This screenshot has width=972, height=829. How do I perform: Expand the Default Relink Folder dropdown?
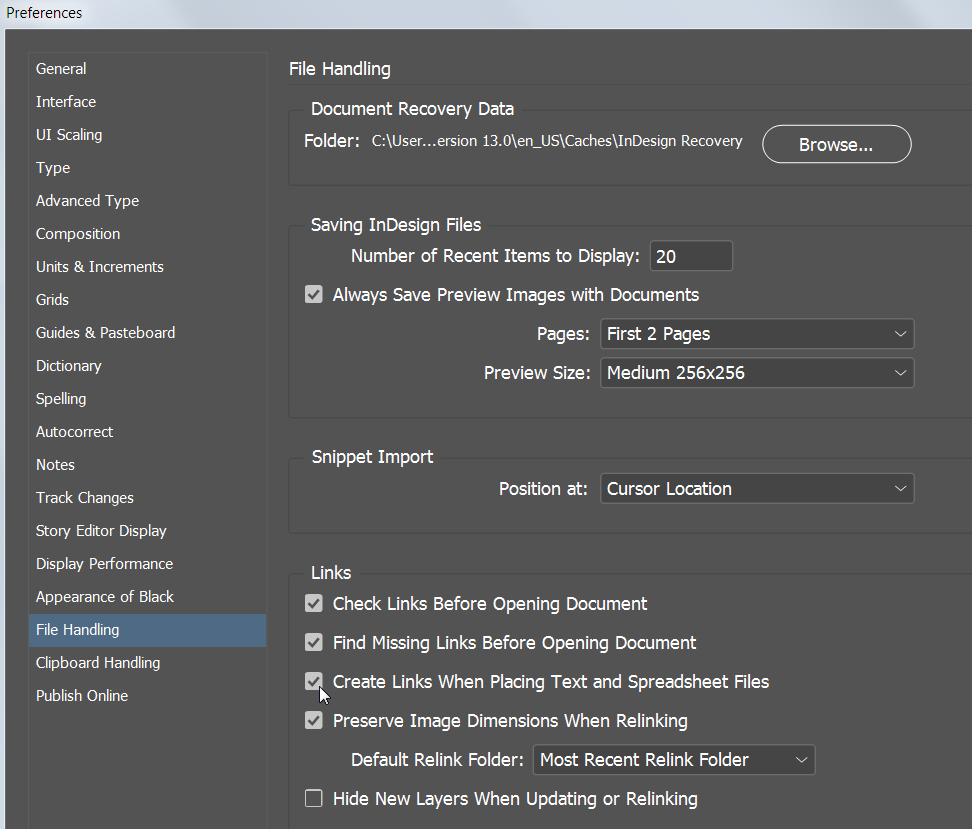pyautogui.click(x=674, y=760)
